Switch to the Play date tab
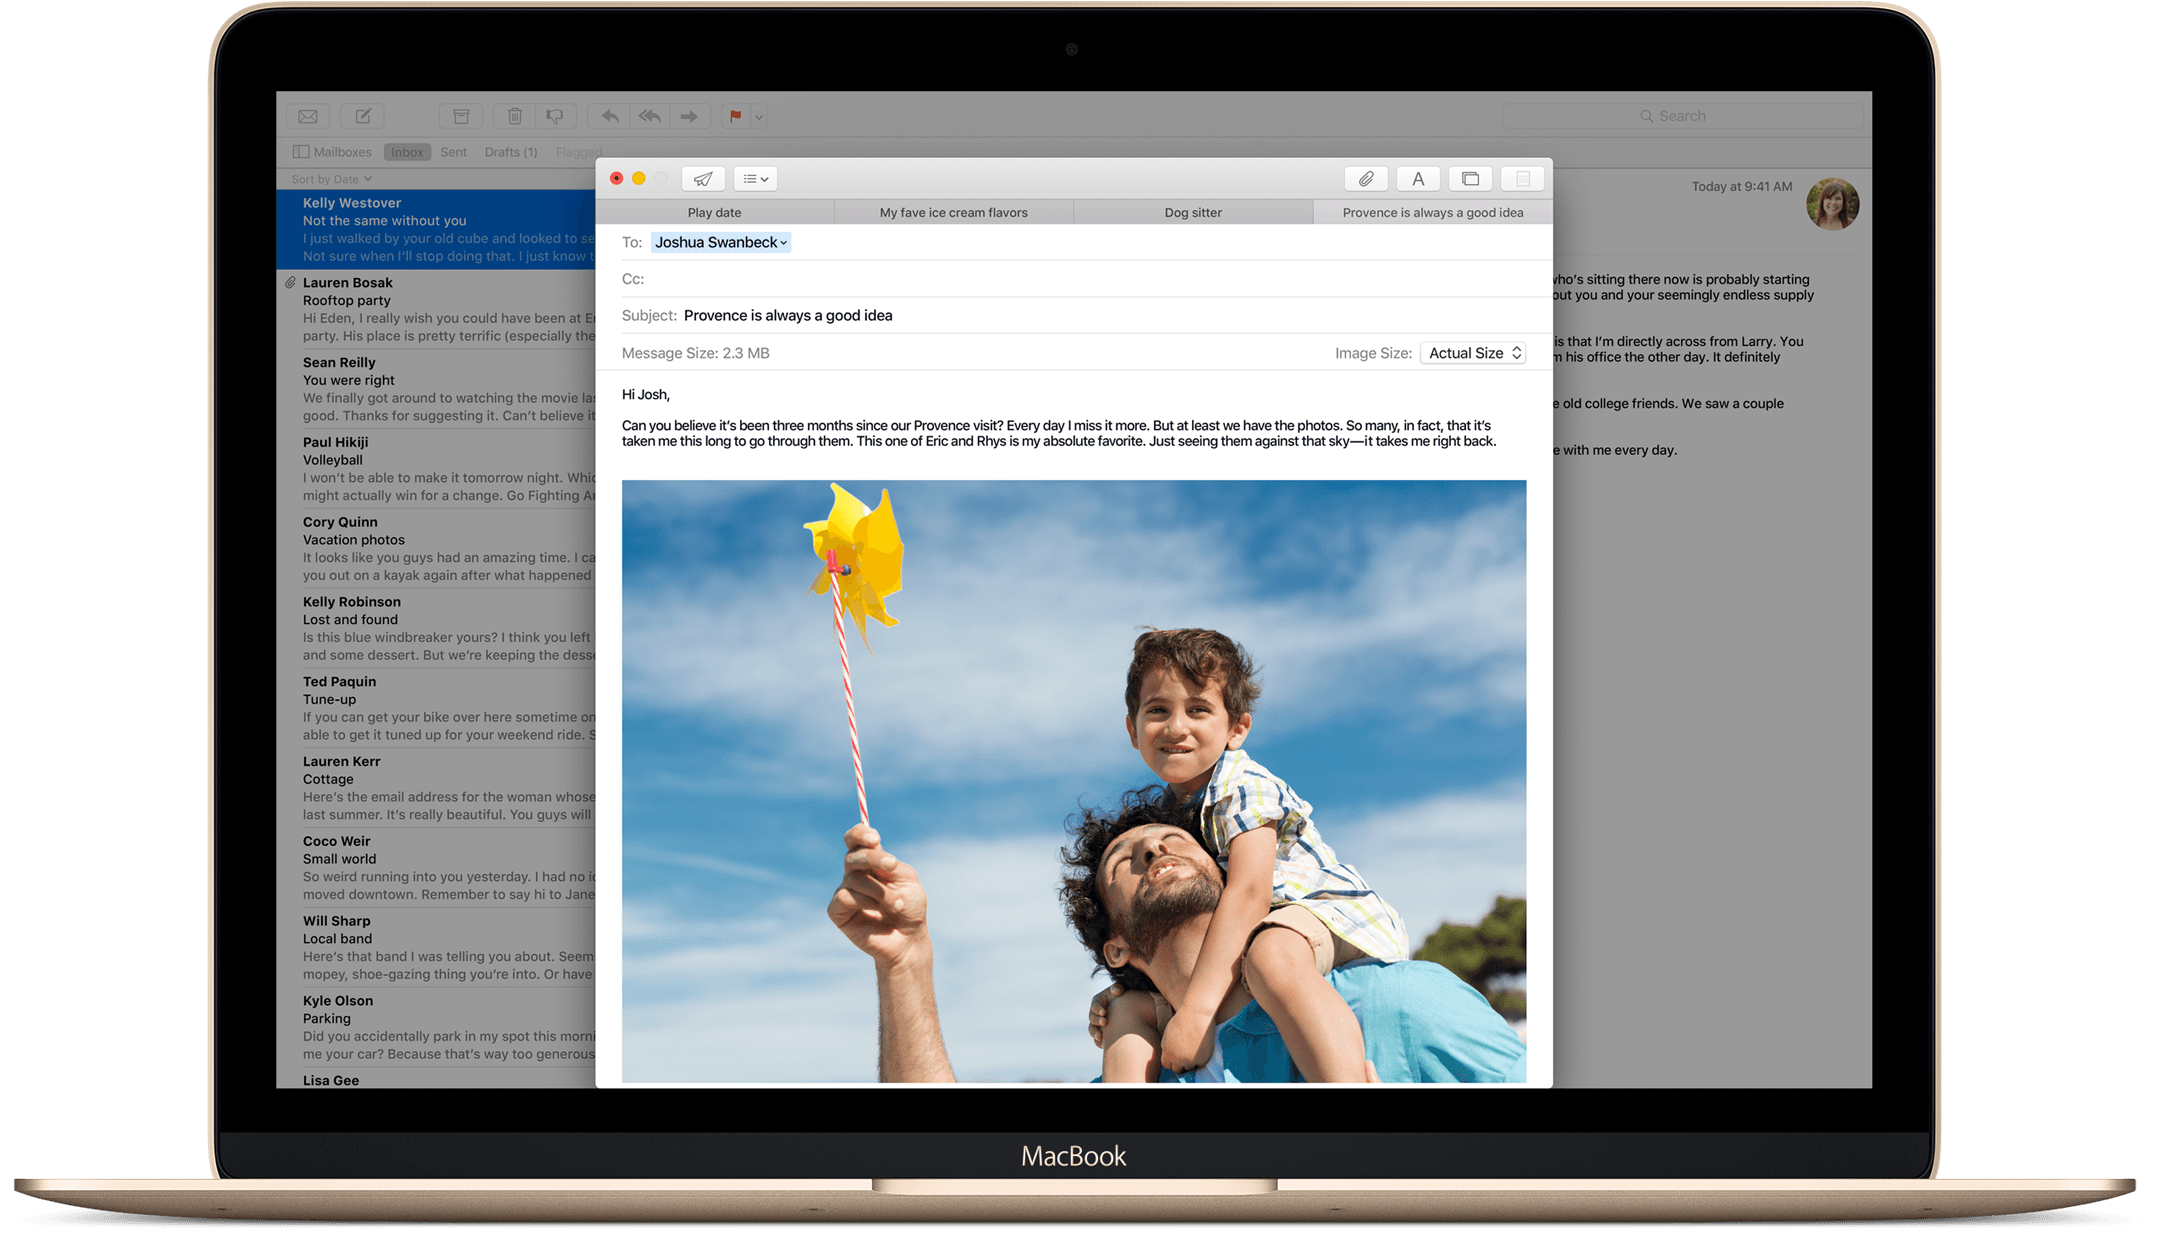This screenshot has width=2158, height=1234. click(x=714, y=212)
